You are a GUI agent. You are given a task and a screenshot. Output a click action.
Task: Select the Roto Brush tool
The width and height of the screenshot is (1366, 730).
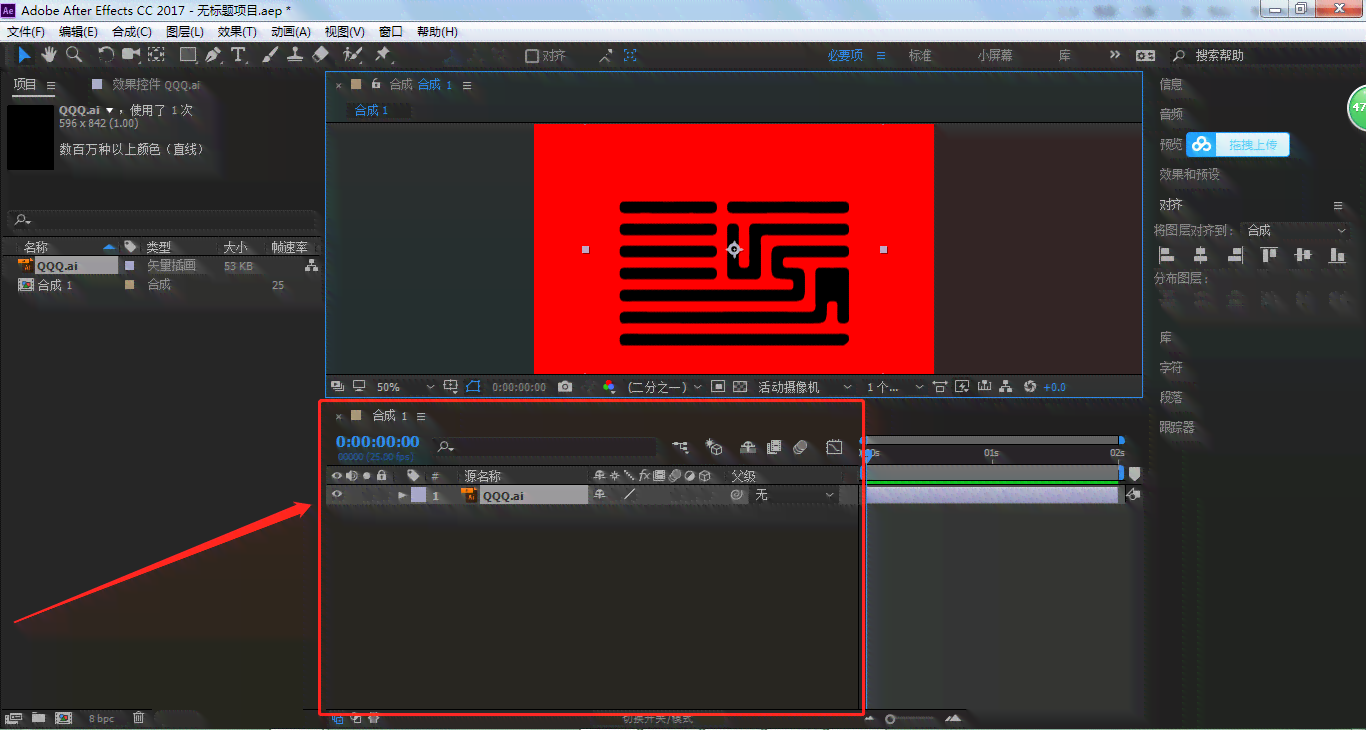(x=352, y=55)
